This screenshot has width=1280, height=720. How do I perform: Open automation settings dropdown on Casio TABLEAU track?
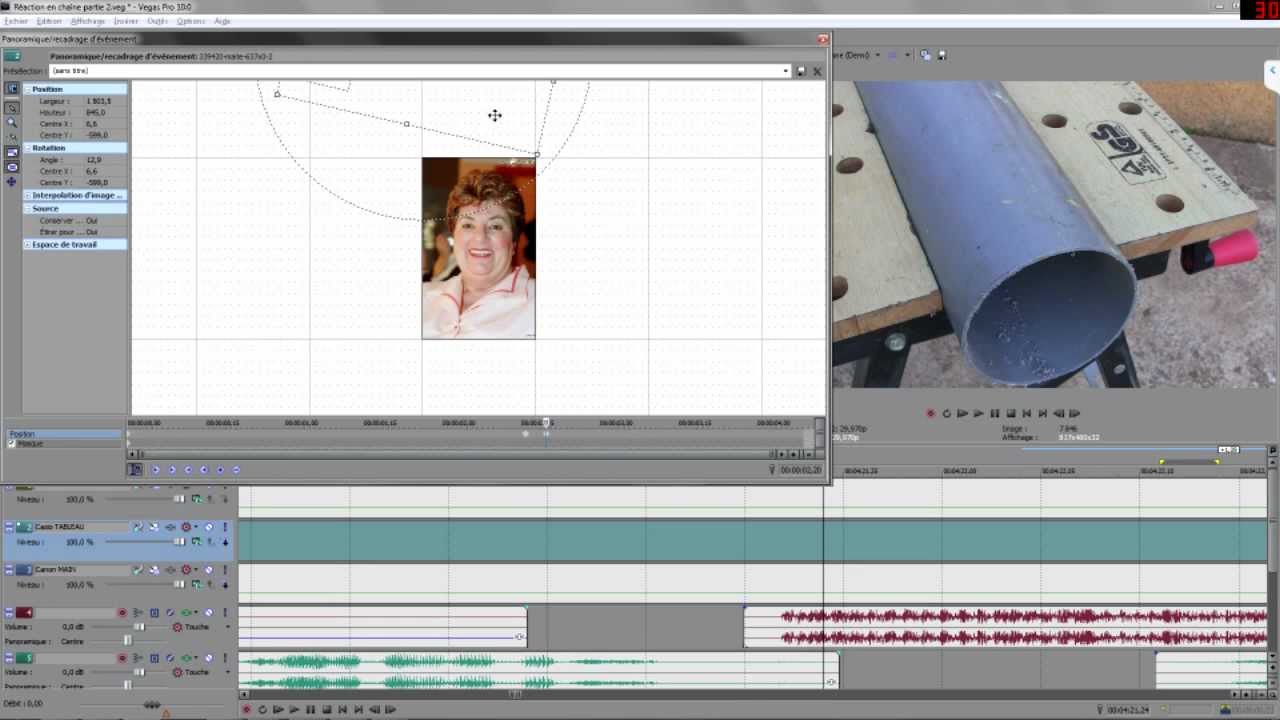195,527
